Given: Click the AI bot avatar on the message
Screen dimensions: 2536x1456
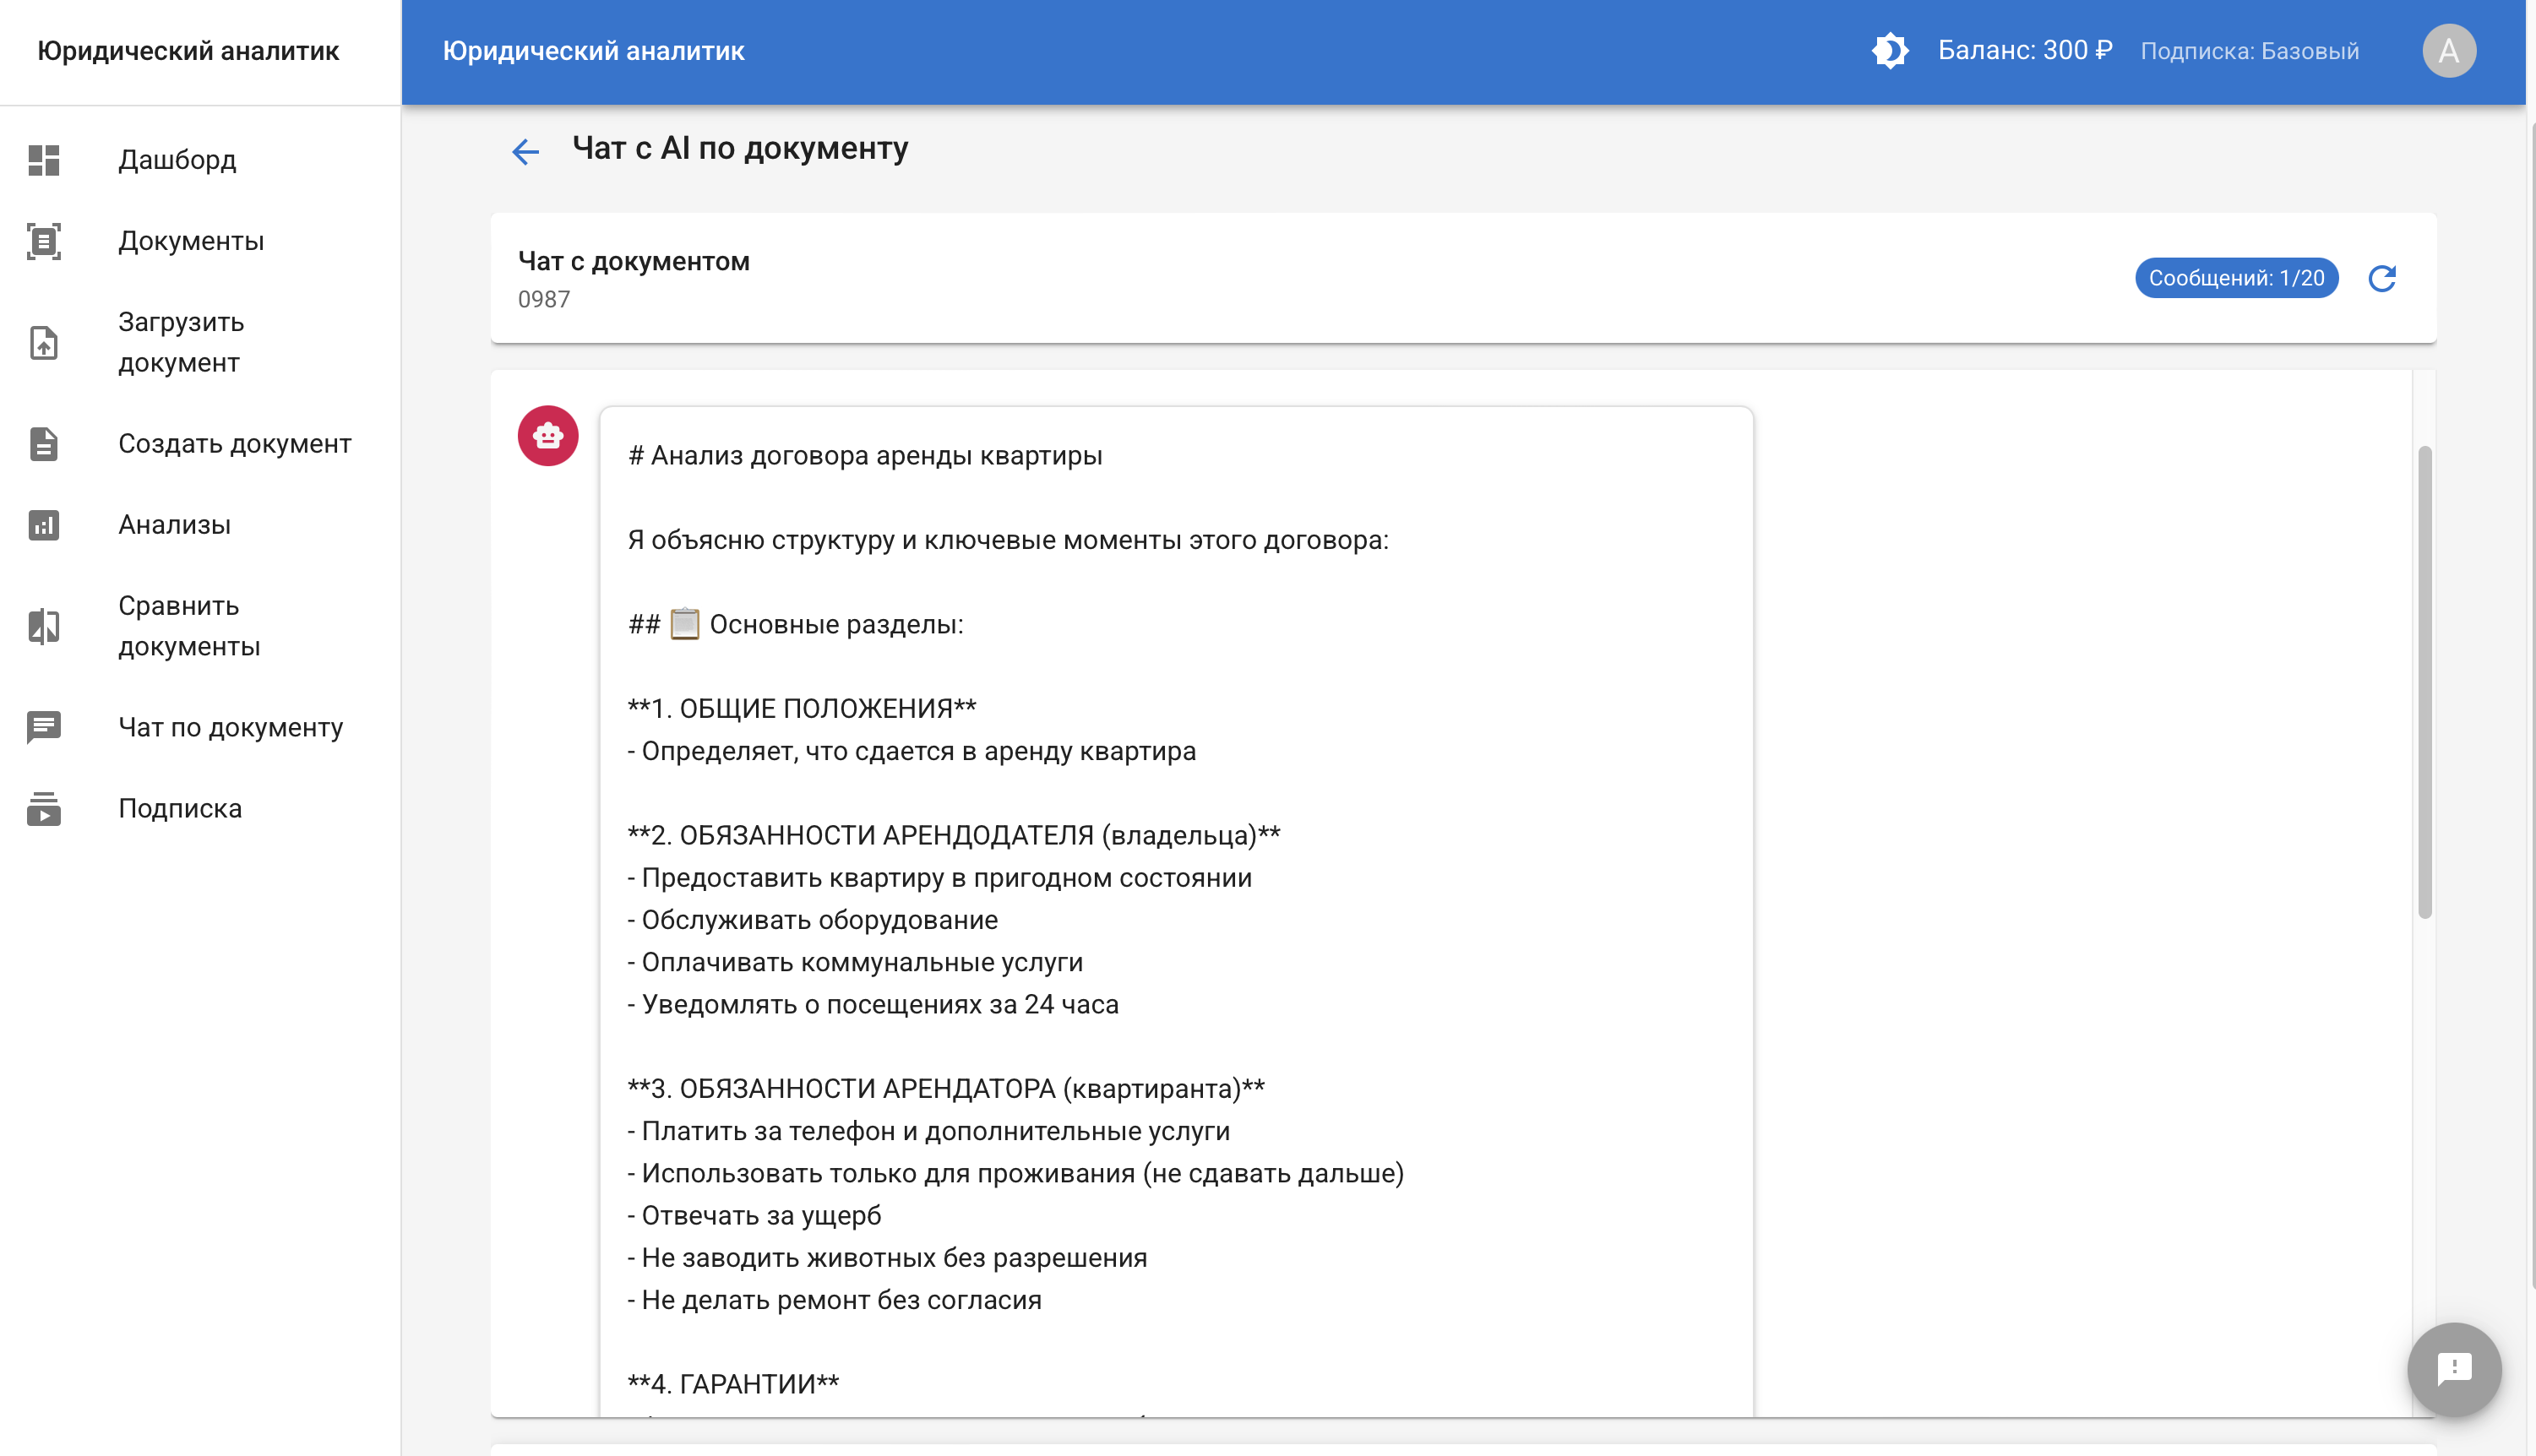Looking at the screenshot, I should [547, 435].
